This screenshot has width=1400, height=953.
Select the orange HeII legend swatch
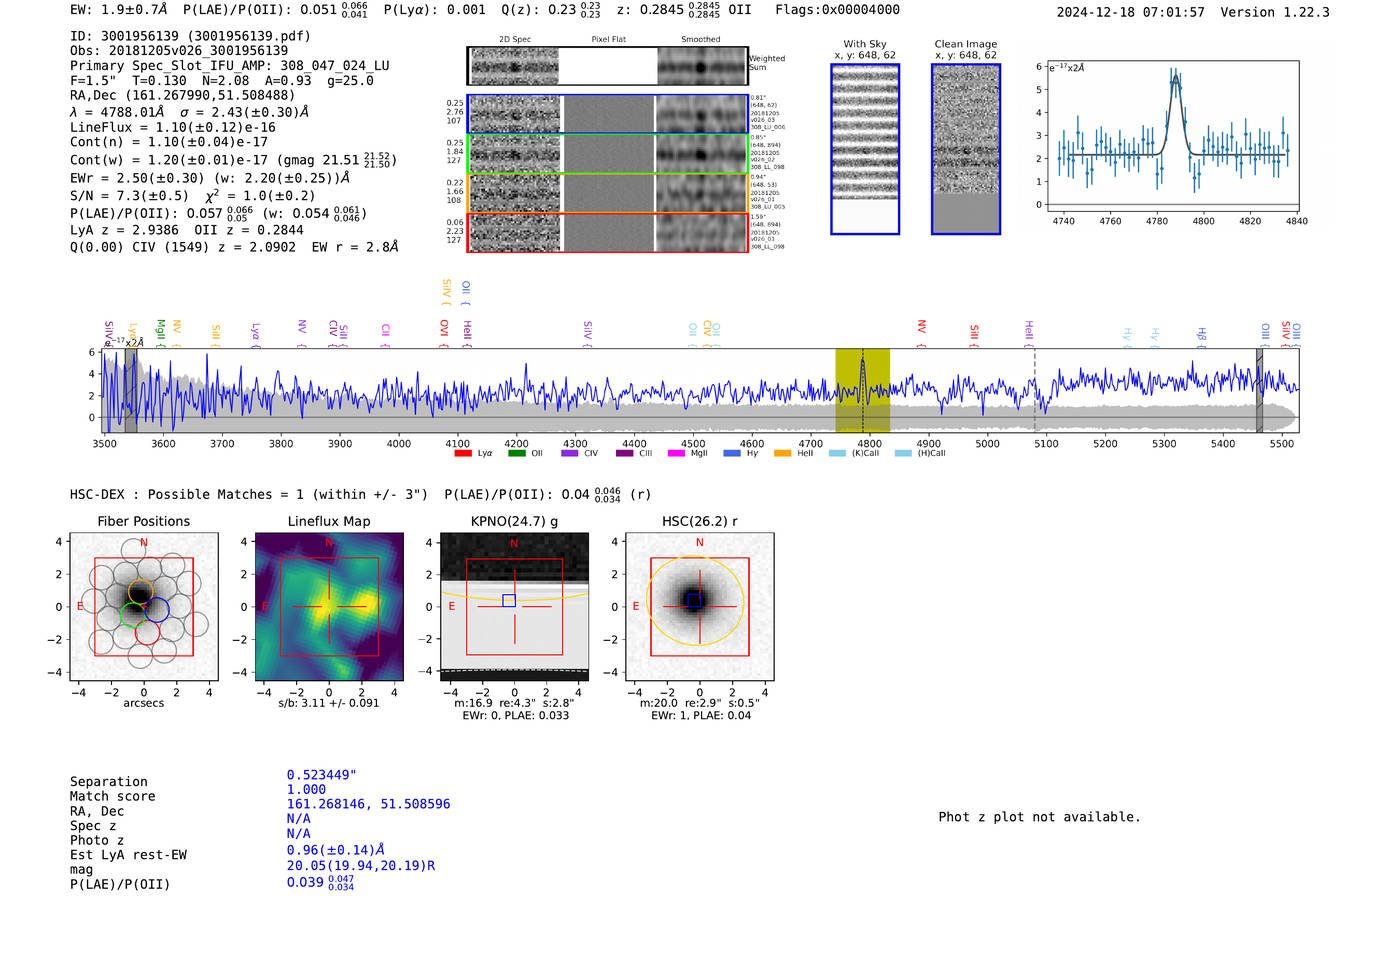783,454
